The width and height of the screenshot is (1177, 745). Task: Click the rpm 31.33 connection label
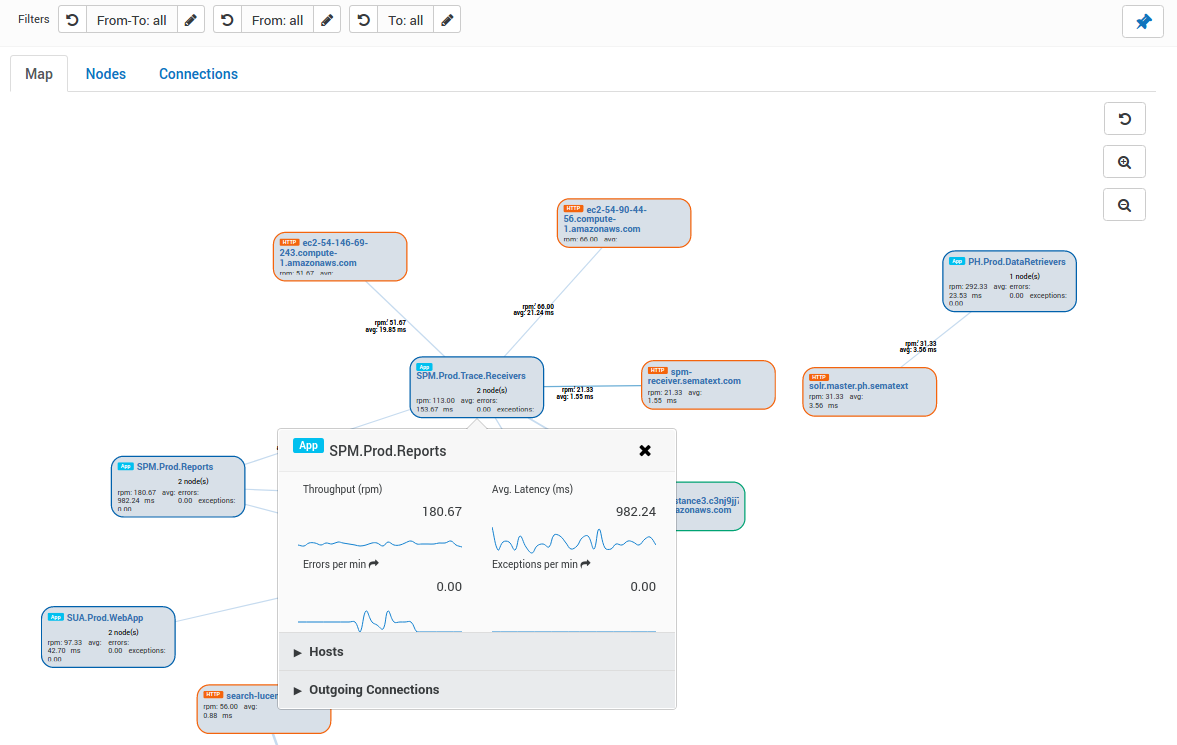918,346
